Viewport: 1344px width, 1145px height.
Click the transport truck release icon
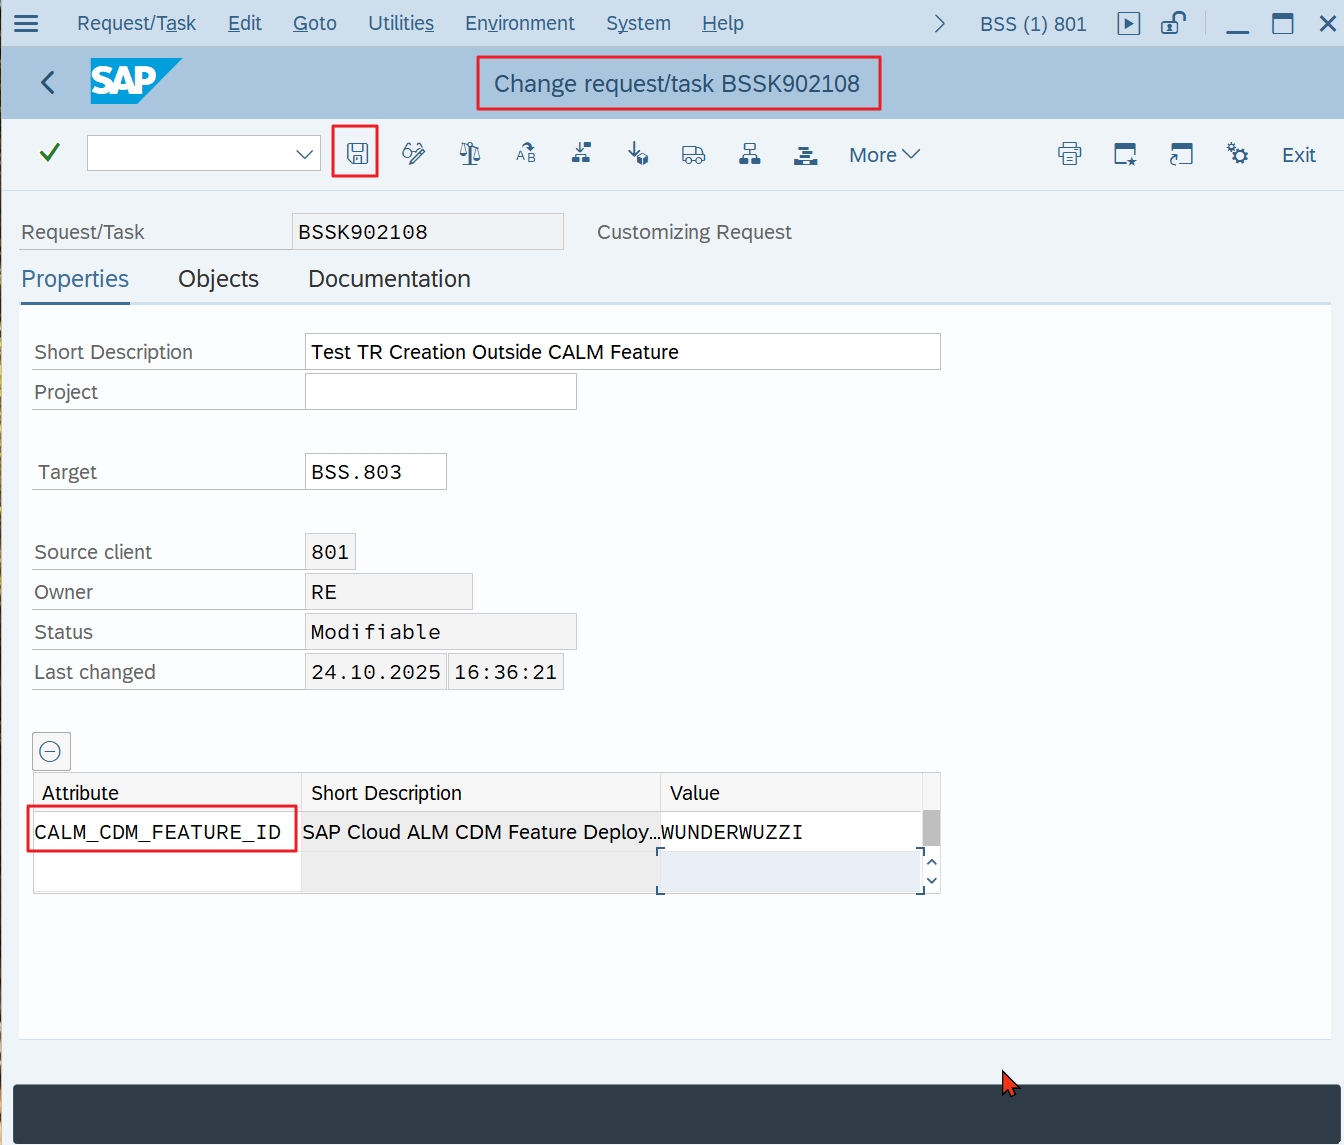693,154
